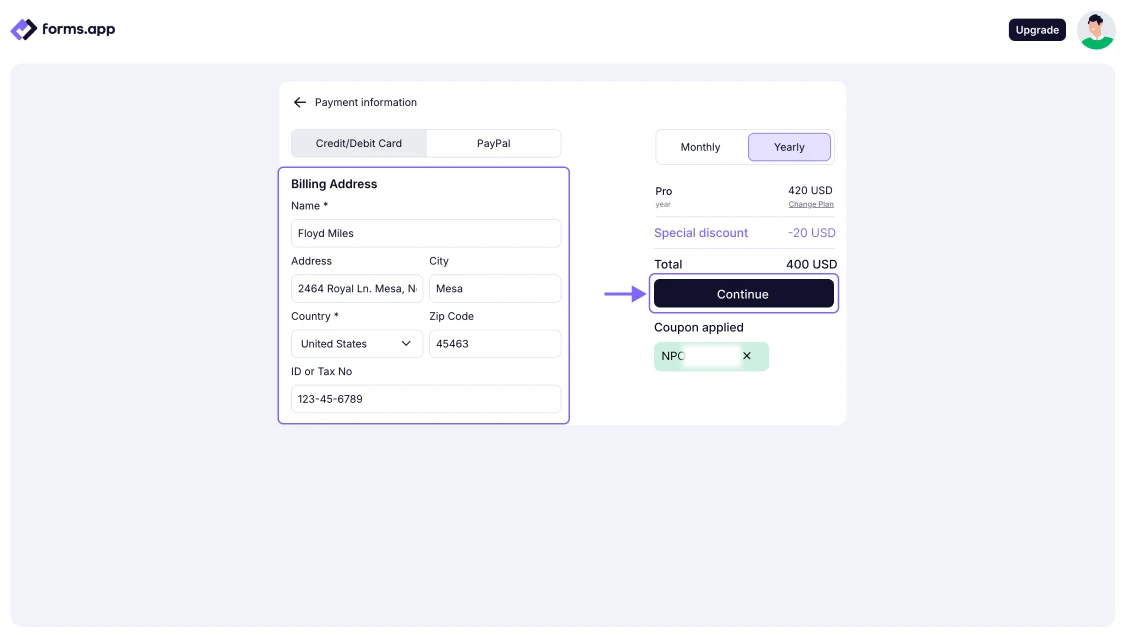
Task: Choose Monthly billing period
Action: [700, 147]
